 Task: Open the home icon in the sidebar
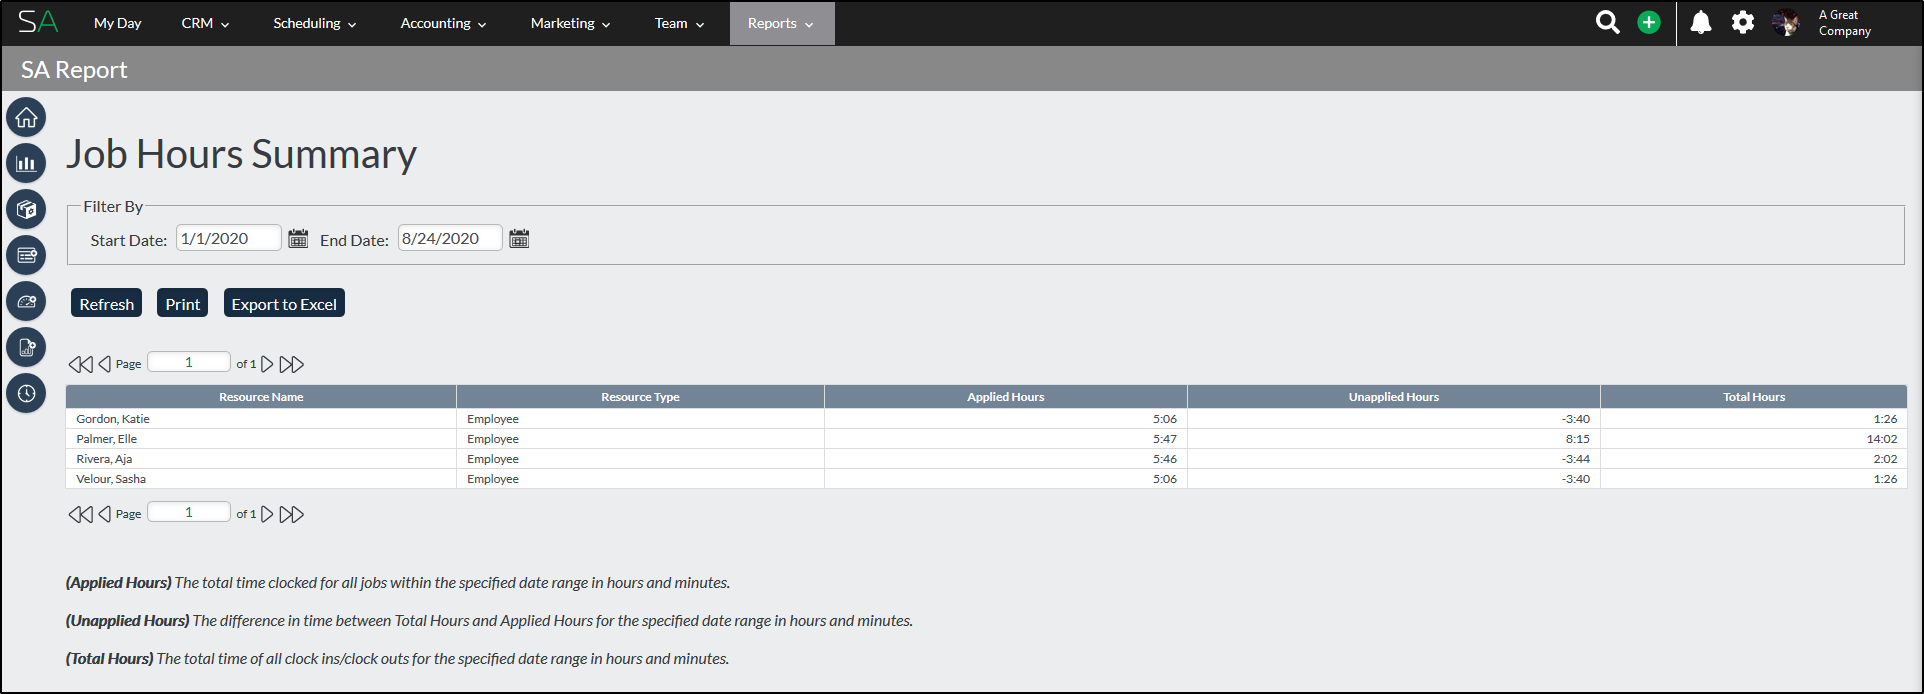[26, 117]
